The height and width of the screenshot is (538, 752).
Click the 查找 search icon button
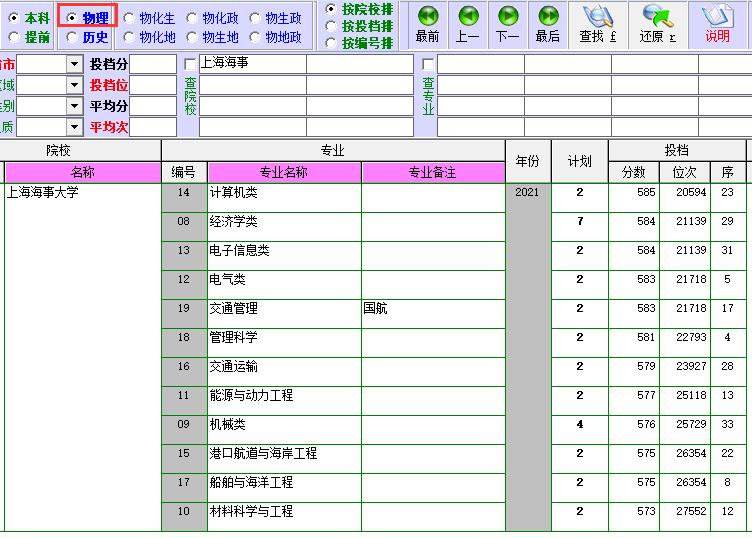598,25
